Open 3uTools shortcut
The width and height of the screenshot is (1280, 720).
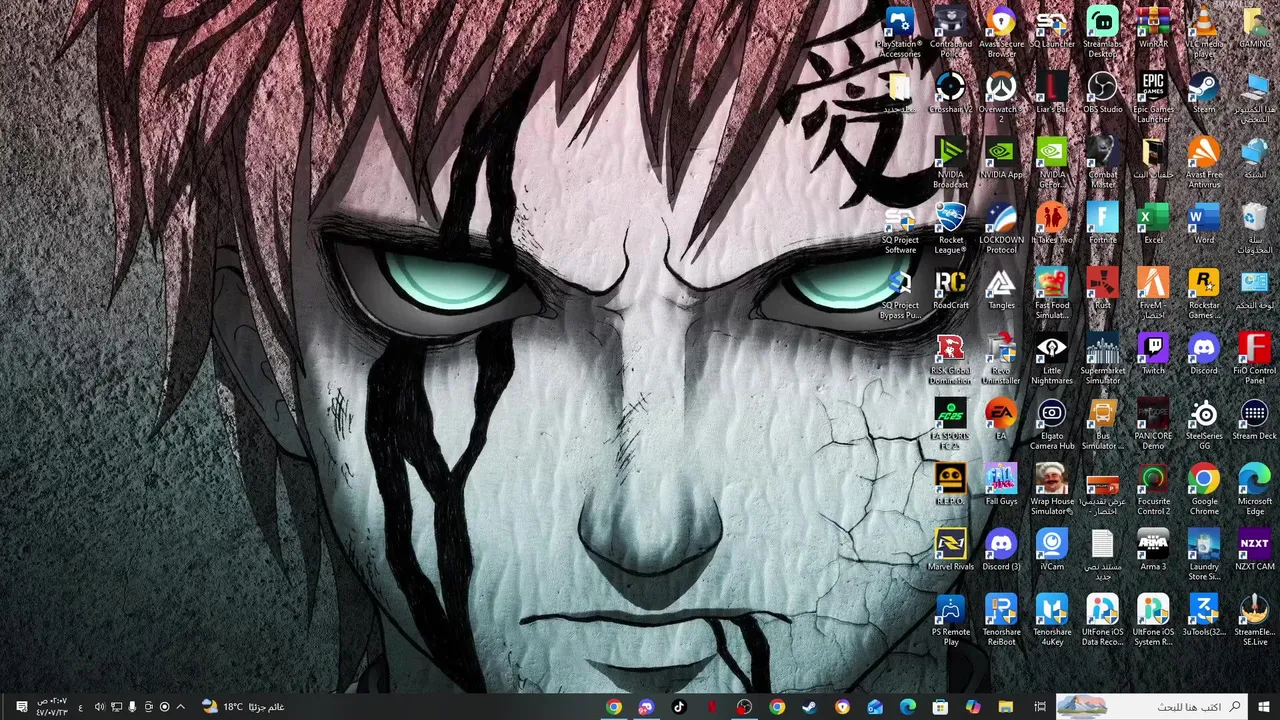pos(1204,616)
